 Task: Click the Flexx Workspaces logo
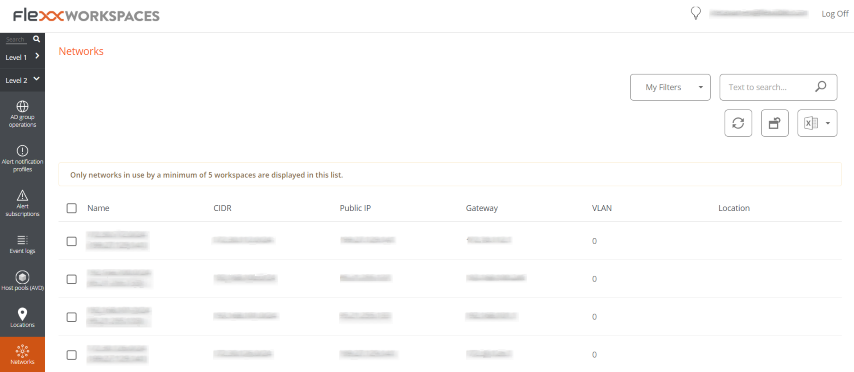click(86, 15)
